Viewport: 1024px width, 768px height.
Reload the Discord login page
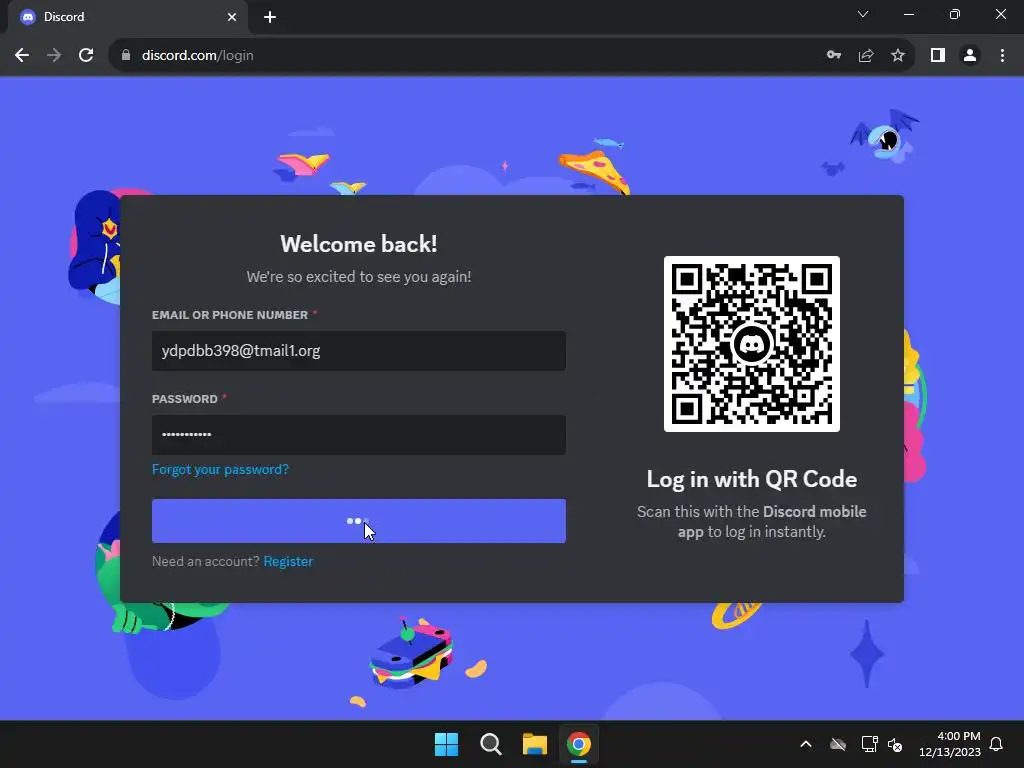(x=86, y=56)
